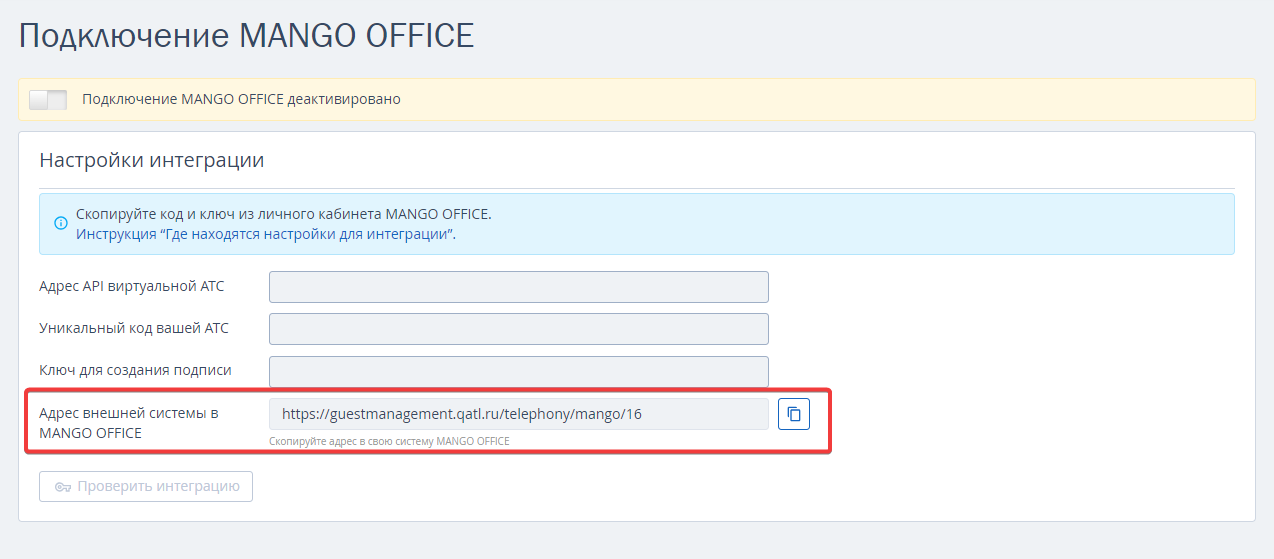Click the 'Адрес API виртуальной АТС' label
This screenshot has height=559, width=1274.
click(x=131, y=286)
